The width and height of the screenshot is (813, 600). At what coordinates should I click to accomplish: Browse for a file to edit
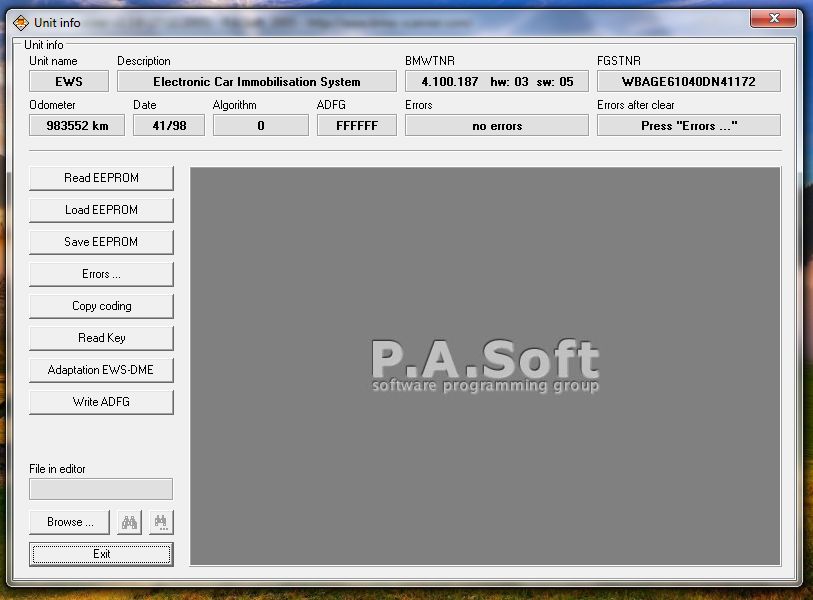coord(69,522)
